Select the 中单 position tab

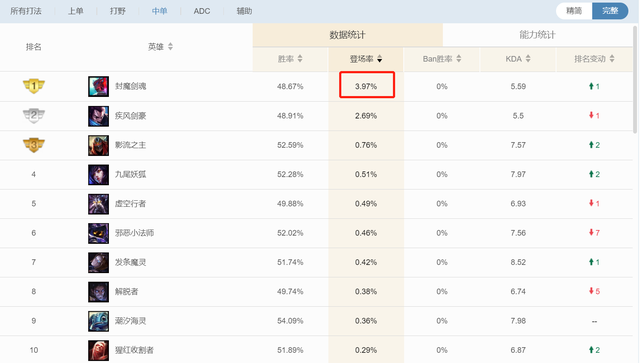(x=160, y=11)
